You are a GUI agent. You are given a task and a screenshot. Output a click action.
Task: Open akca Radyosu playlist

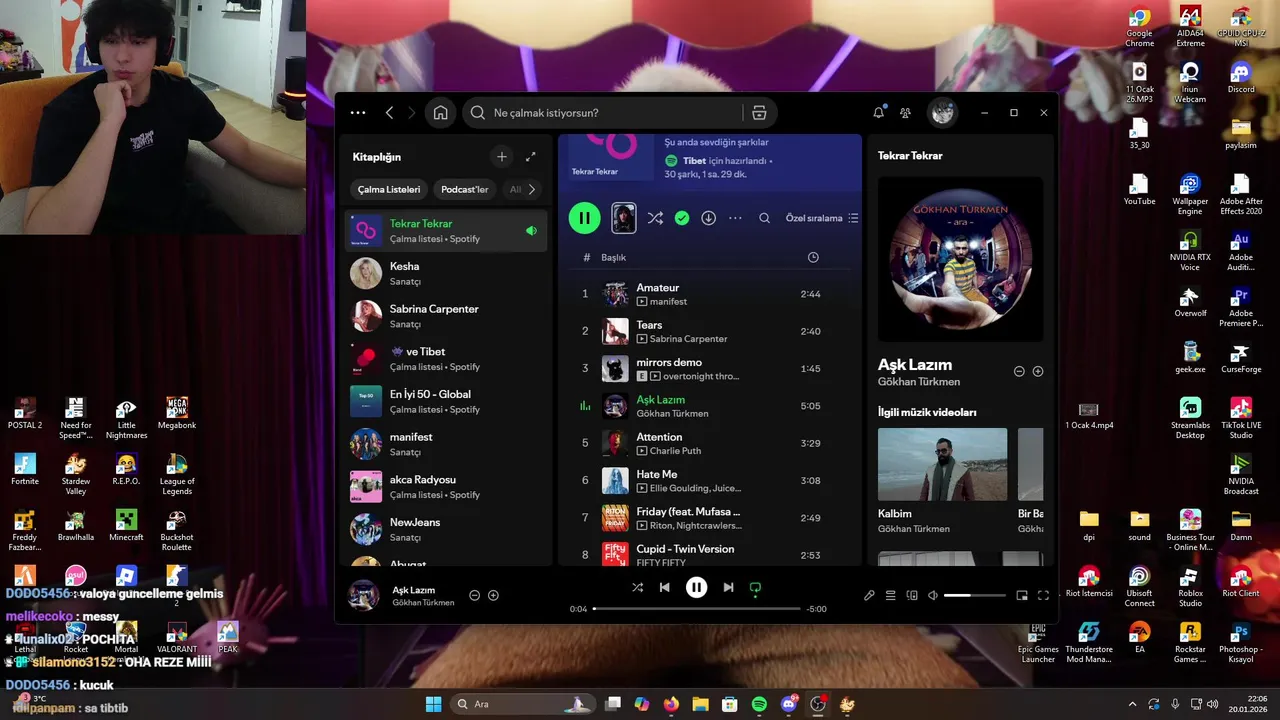click(x=446, y=487)
